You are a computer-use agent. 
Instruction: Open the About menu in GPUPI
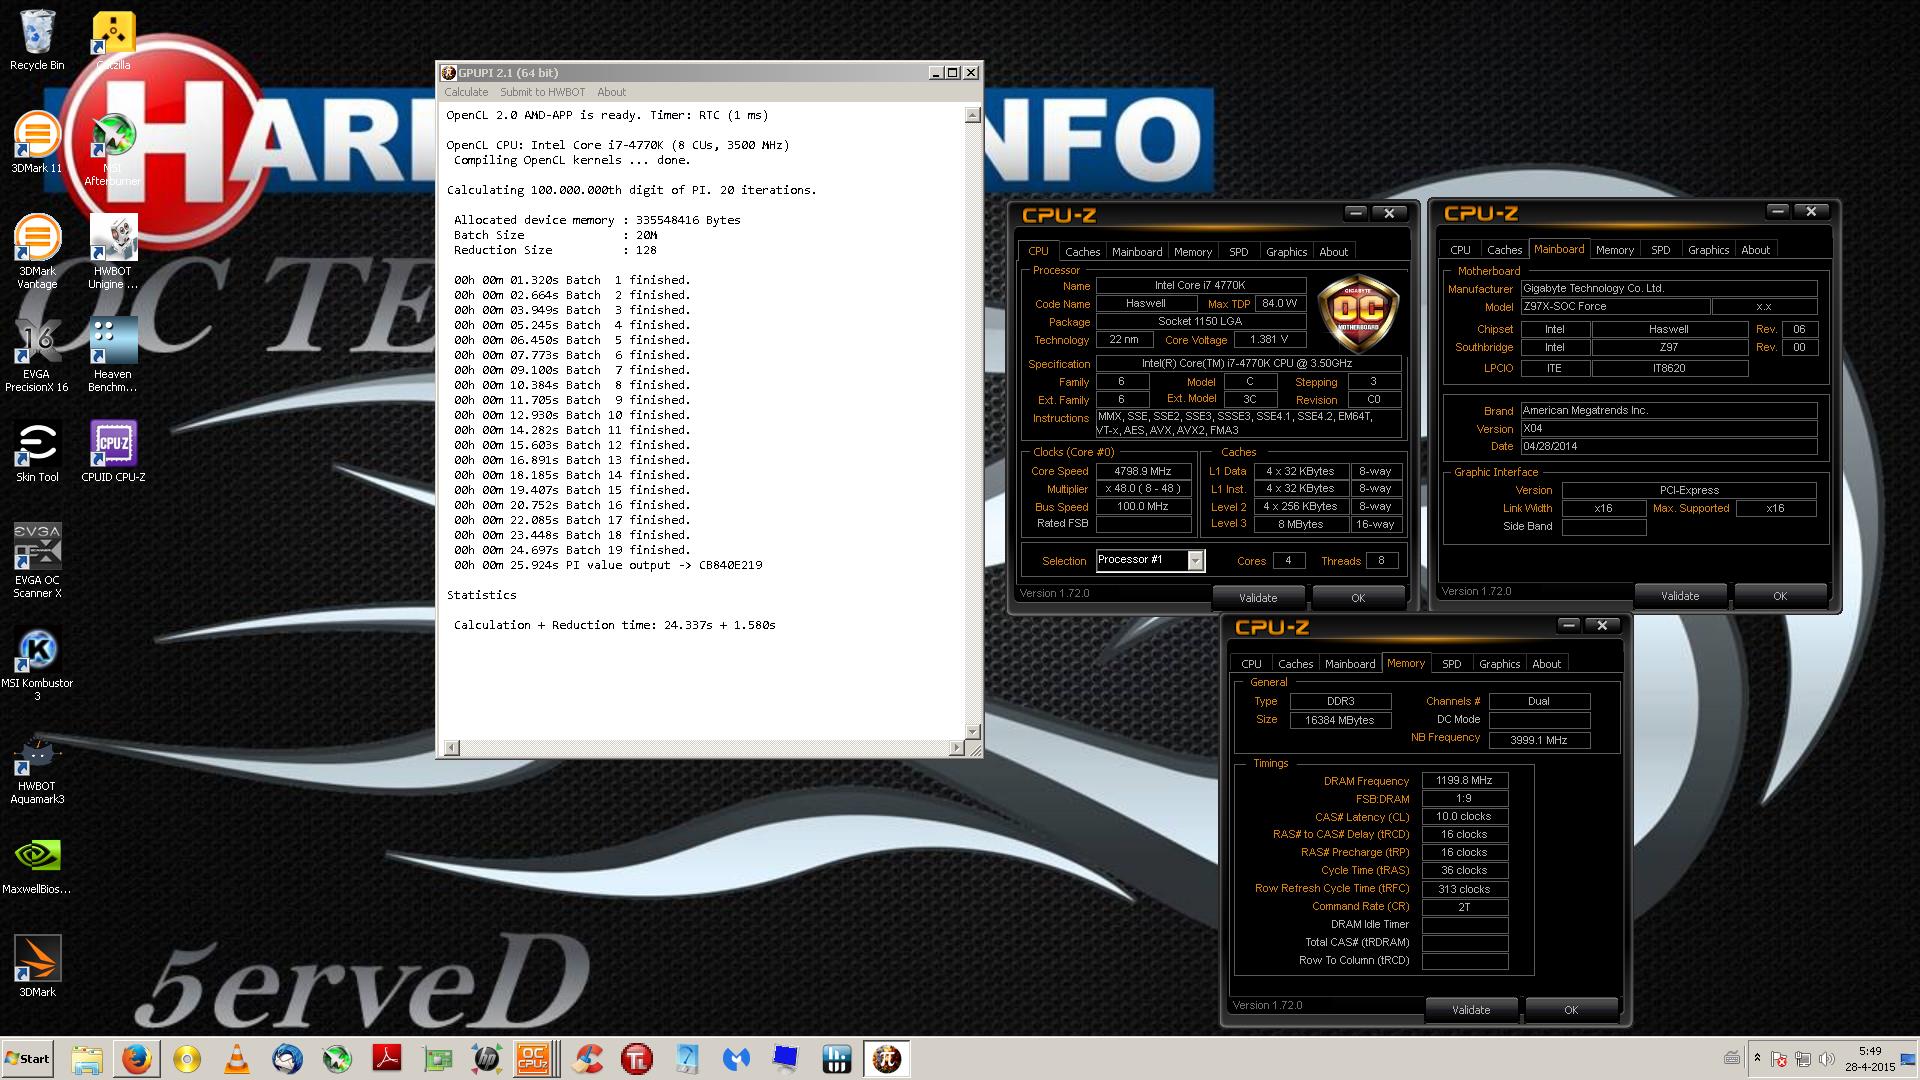tap(611, 92)
